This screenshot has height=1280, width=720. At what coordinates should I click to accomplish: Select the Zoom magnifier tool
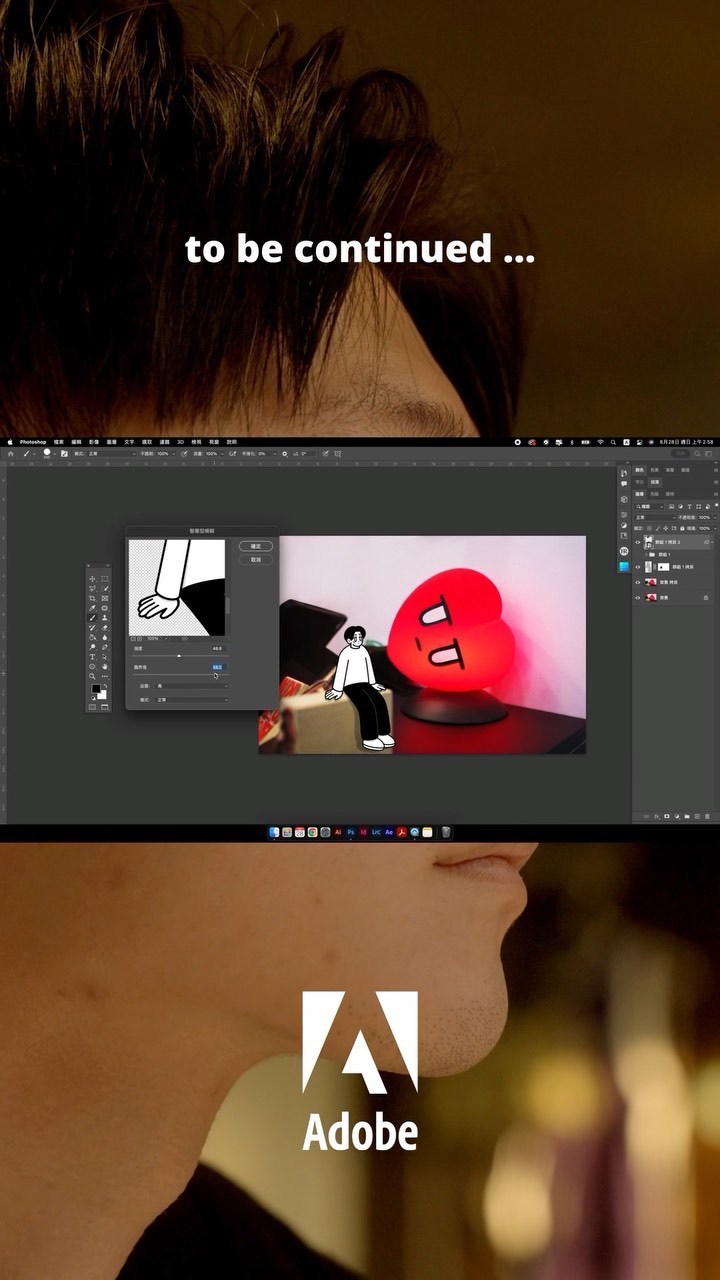point(93,676)
